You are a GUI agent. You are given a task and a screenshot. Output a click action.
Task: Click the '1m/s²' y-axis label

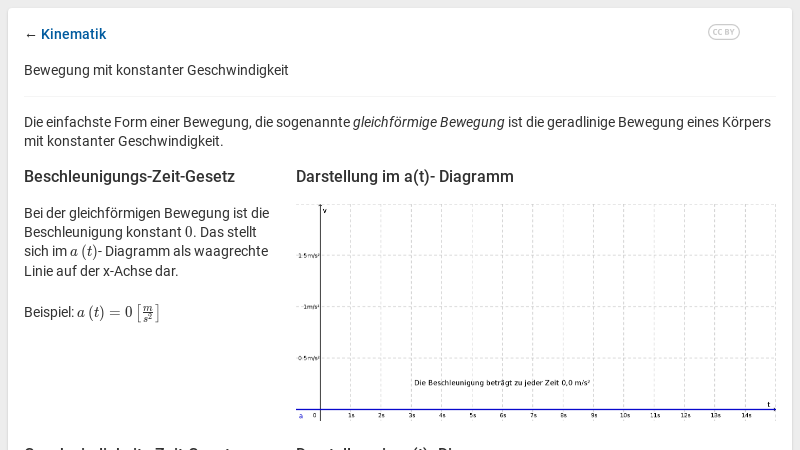point(311,307)
